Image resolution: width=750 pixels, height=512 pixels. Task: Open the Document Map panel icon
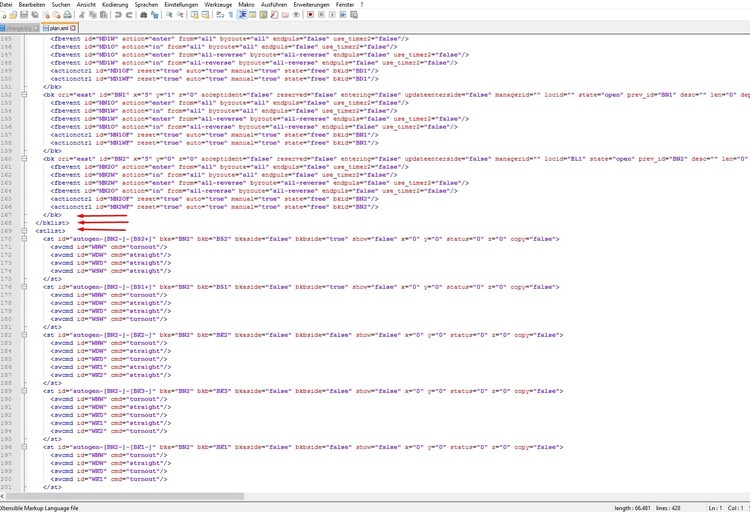click(263, 15)
